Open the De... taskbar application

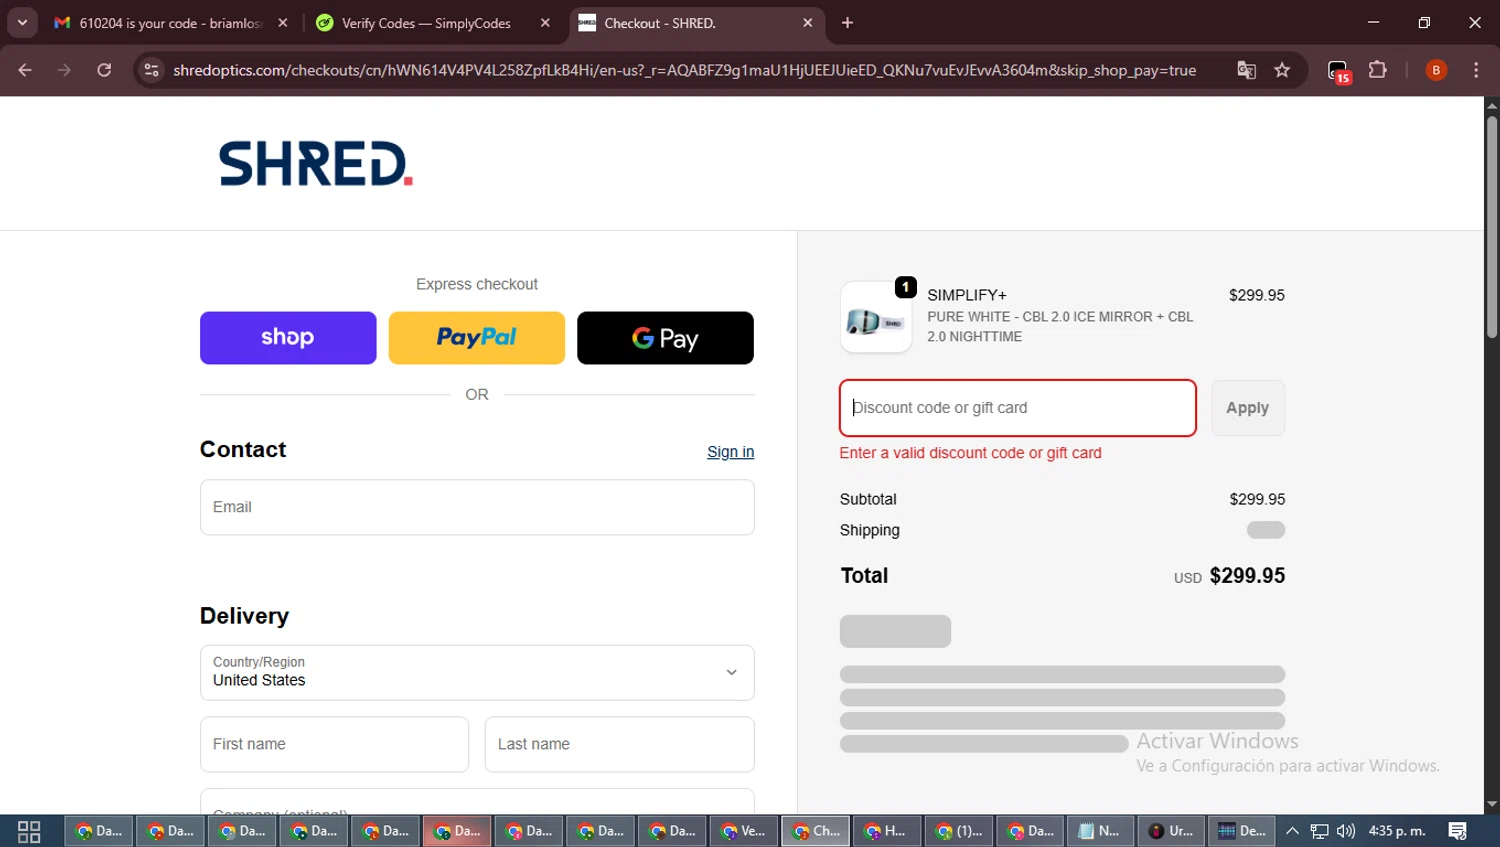tap(1243, 831)
